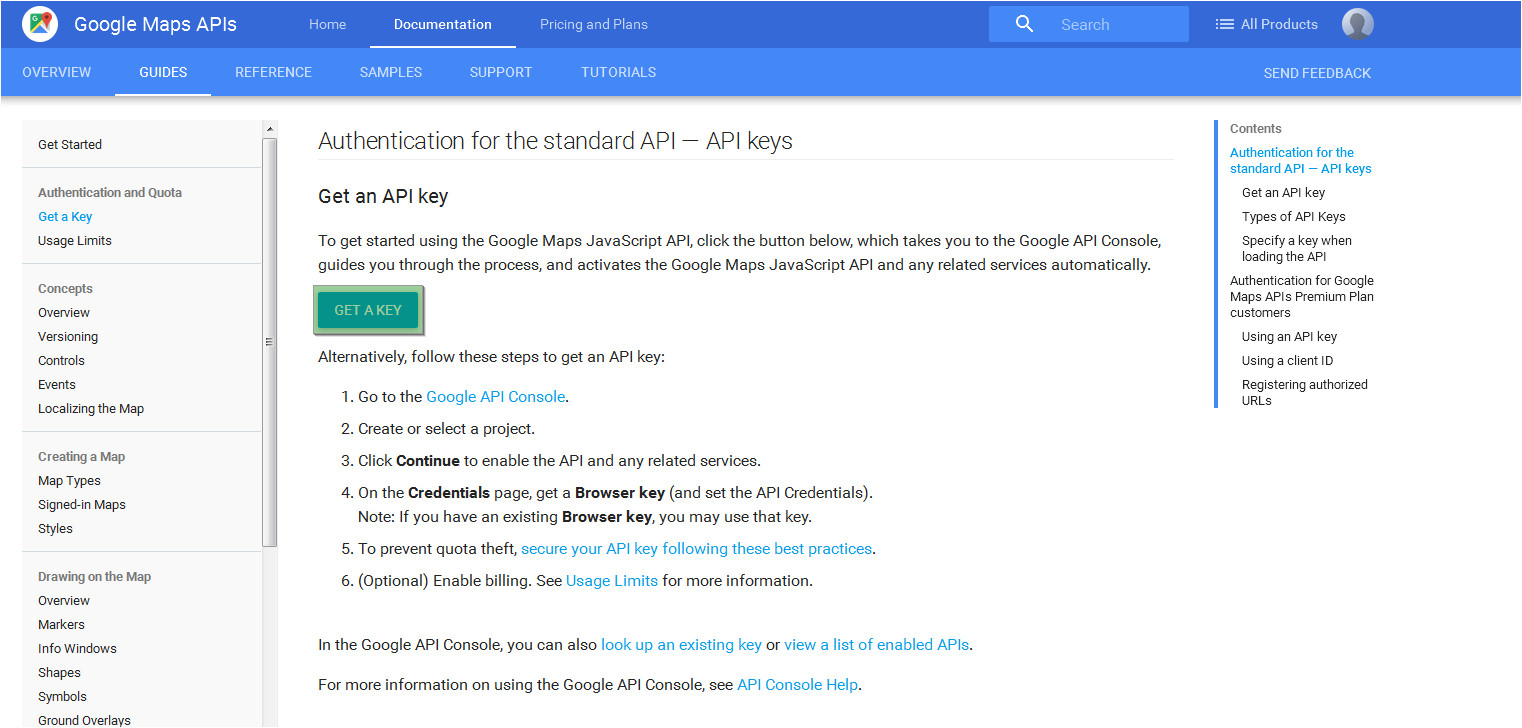Viewport: 1522px width, 728px height.
Task: Click SEND FEEDBACK
Action: 1317,73
